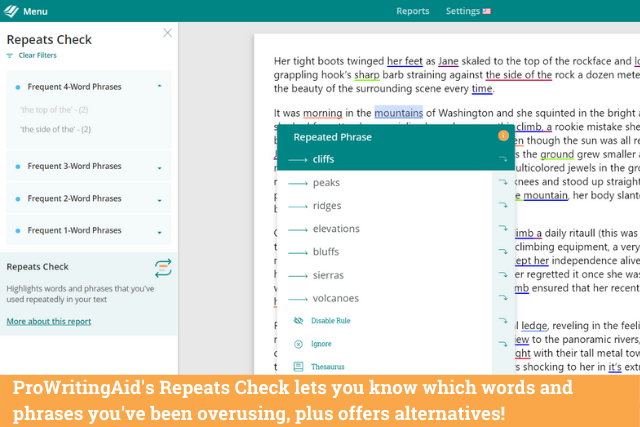Click the crossed-eye Disable Rule icon

(x=298, y=321)
